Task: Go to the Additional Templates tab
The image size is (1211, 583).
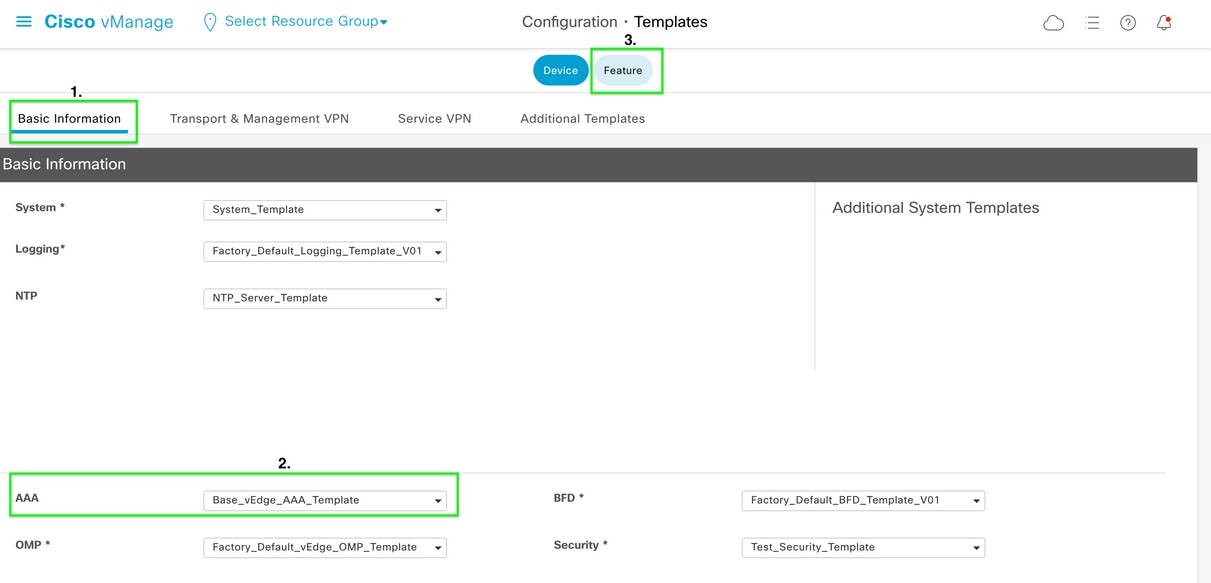Action: (582, 118)
